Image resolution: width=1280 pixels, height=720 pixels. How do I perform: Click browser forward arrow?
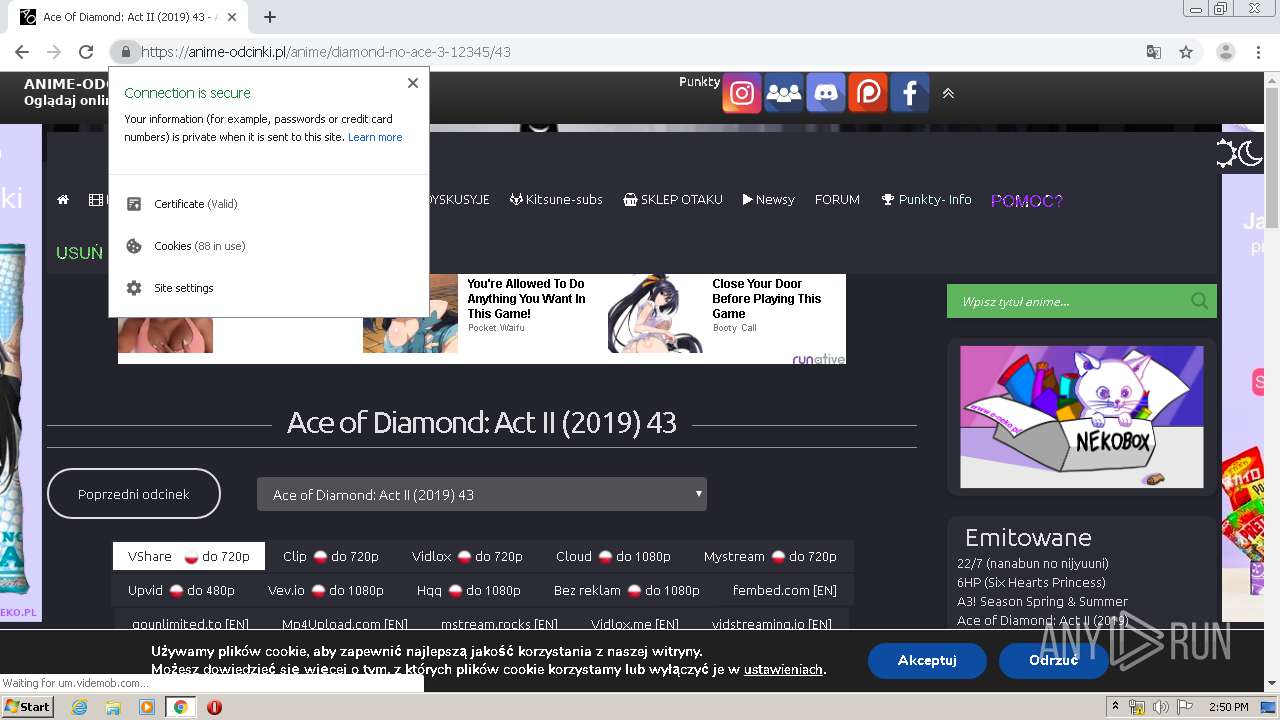54,52
